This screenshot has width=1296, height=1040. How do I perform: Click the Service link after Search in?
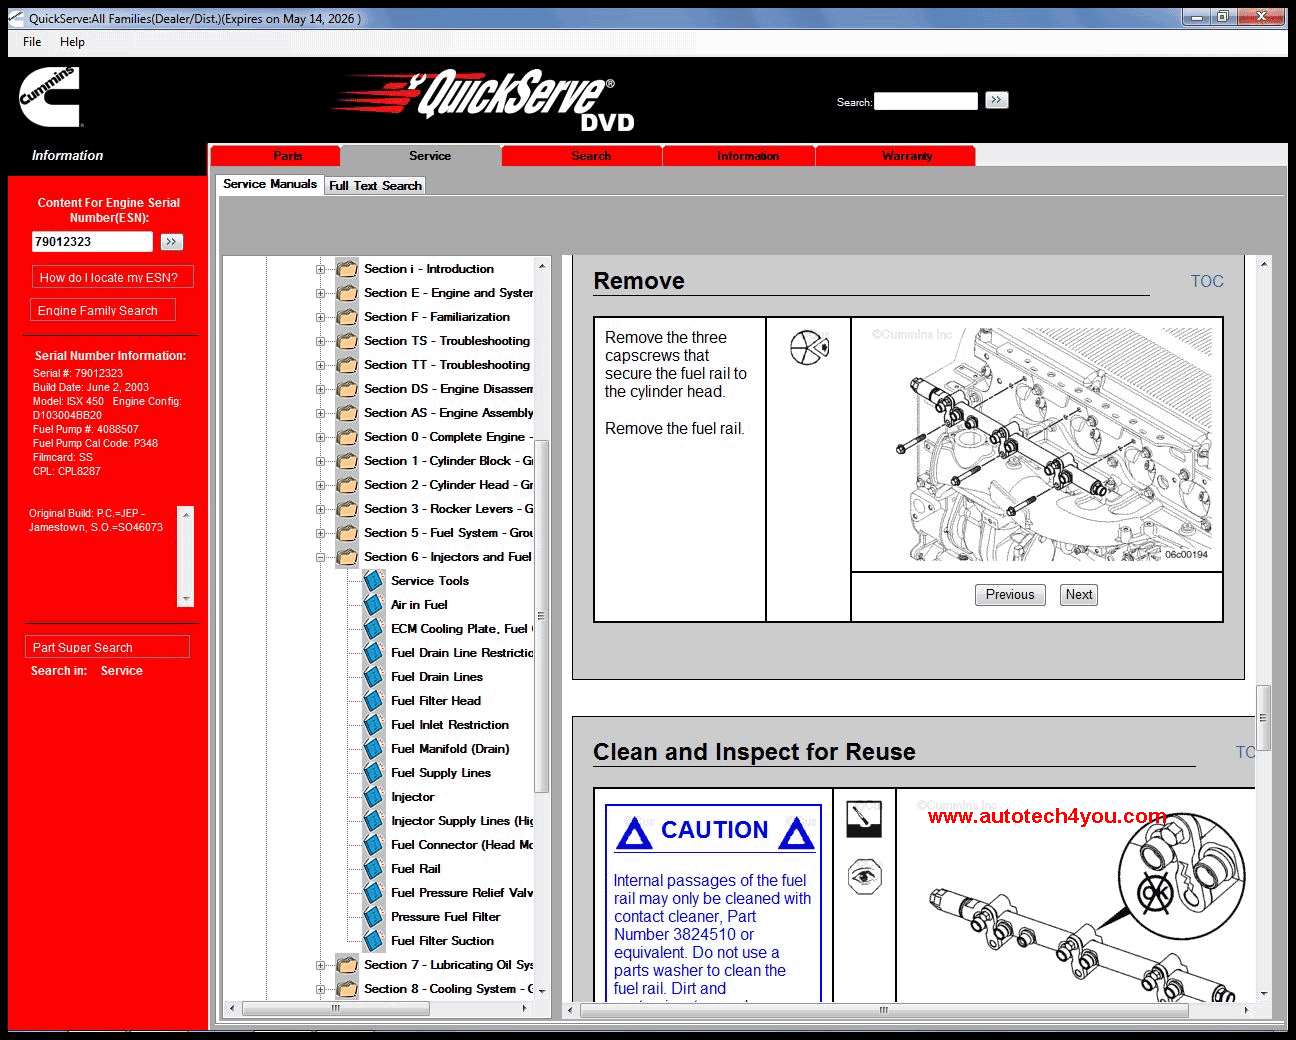pos(121,671)
